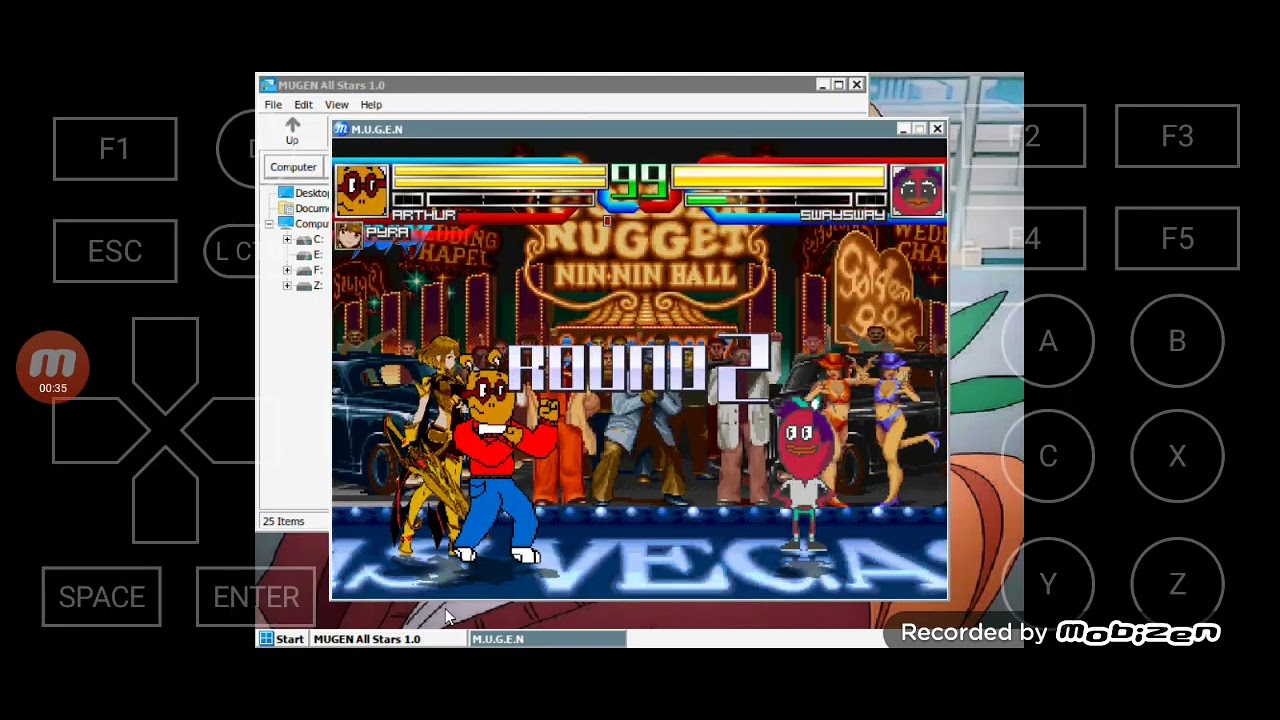Open the Edit menu
The width and height of the screenshot is (1280, 720).
tap(303, 105)
